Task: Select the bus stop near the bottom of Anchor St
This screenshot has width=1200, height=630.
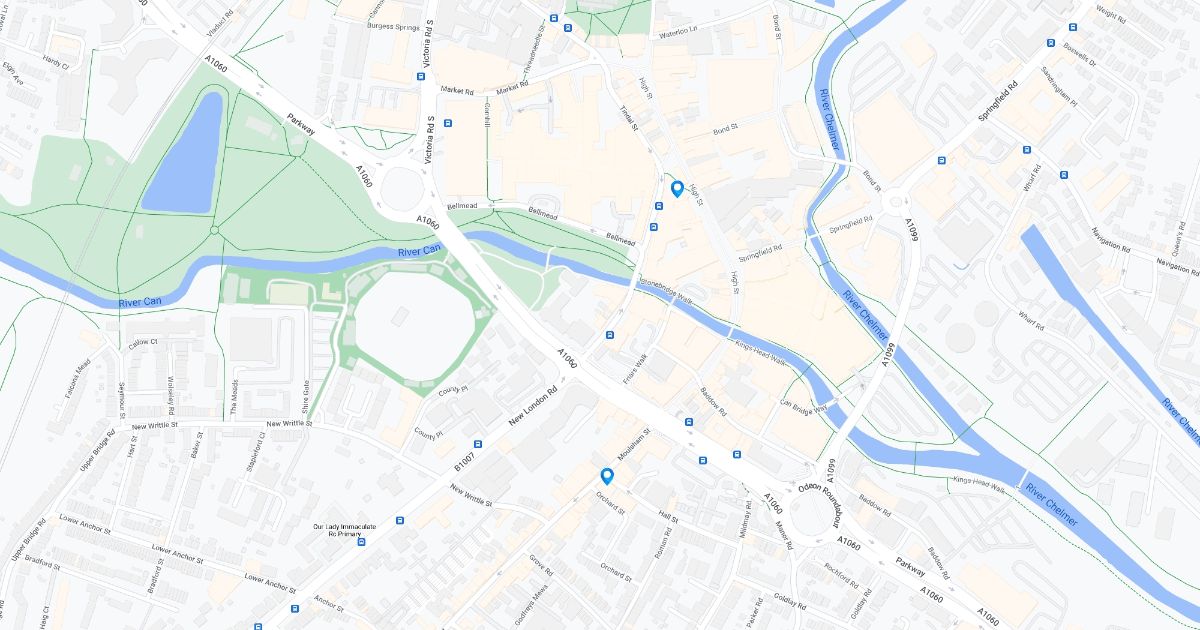Action: click(295, 608)
